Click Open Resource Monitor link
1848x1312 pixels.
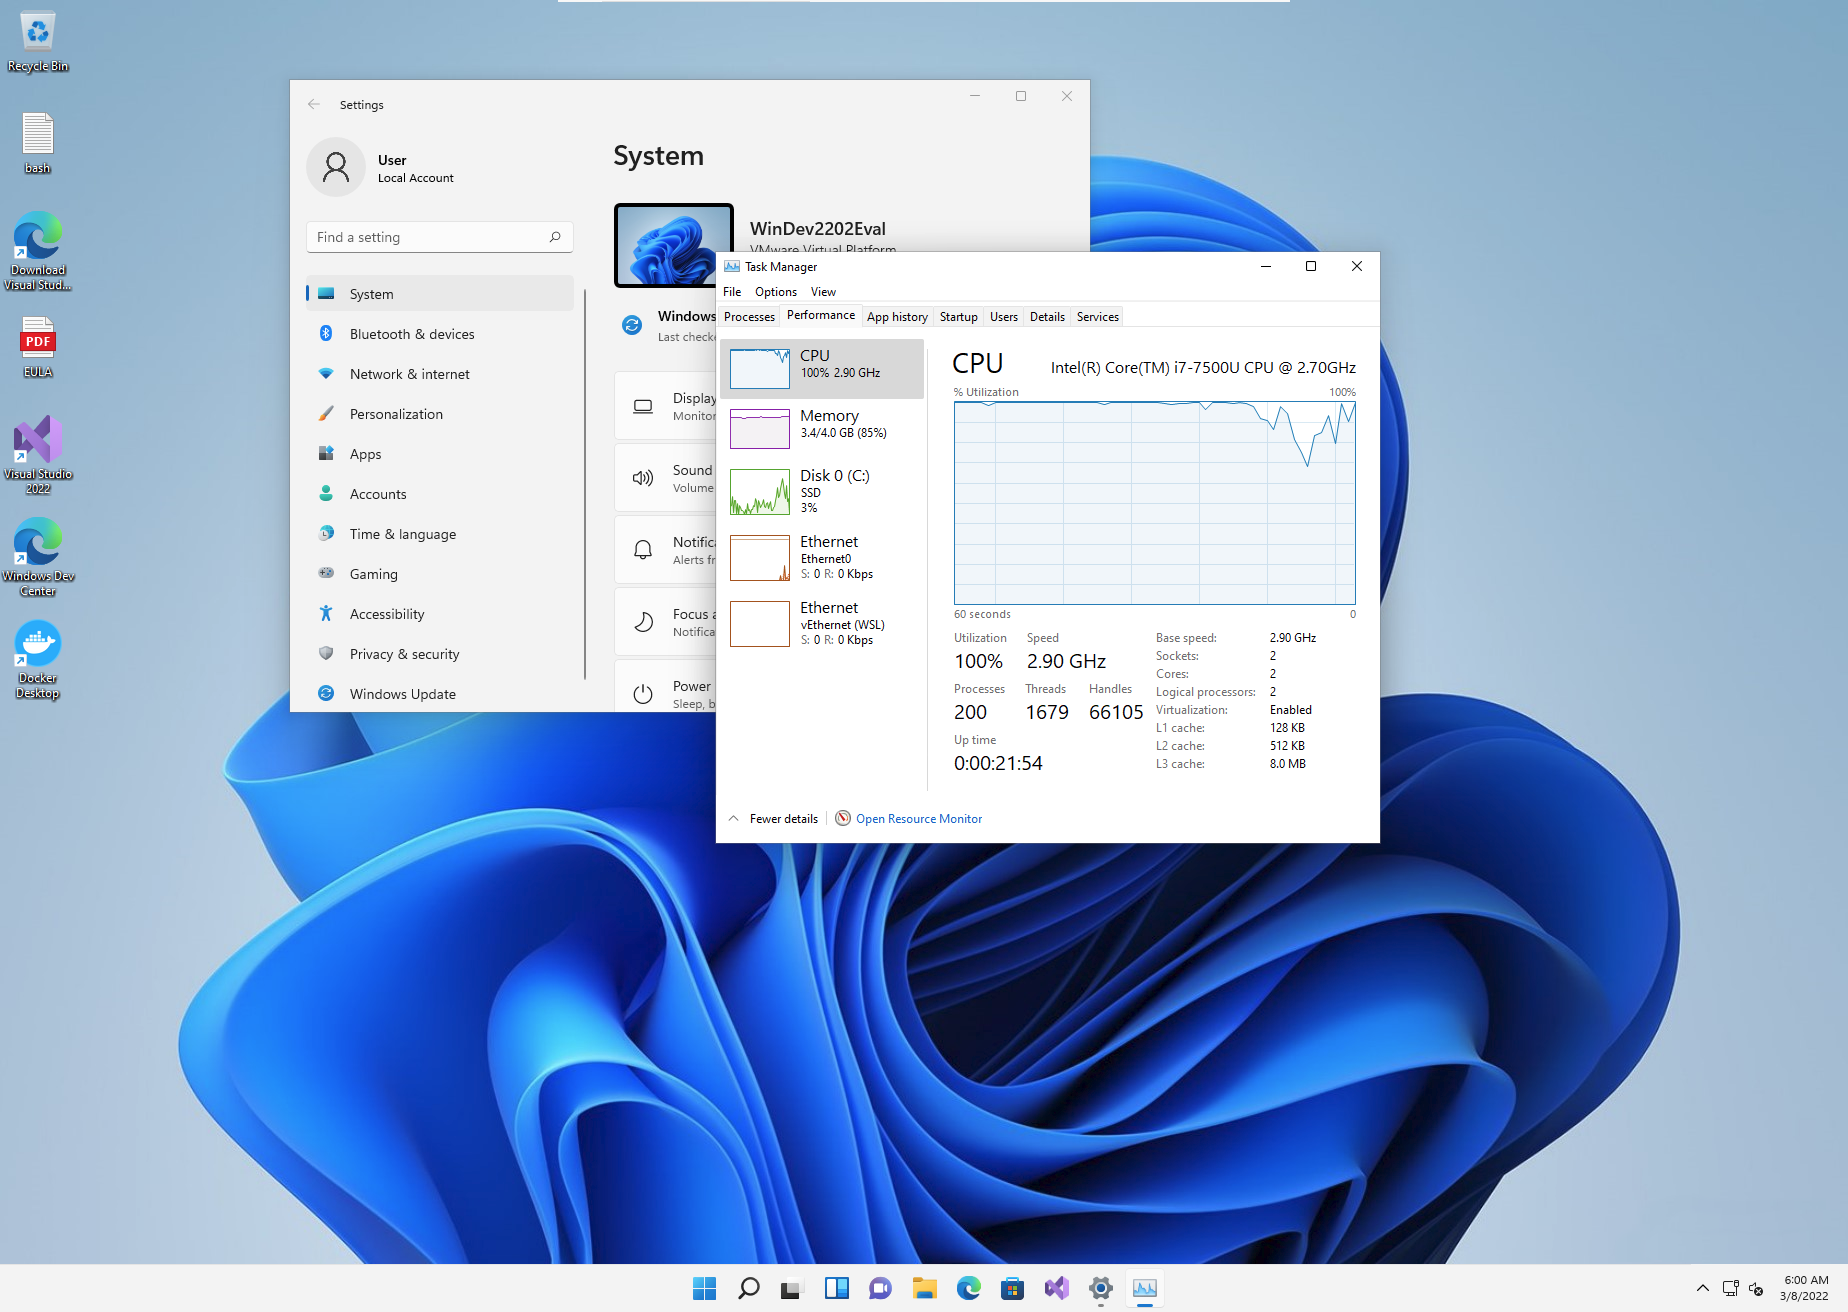click(x=918, y=819)
